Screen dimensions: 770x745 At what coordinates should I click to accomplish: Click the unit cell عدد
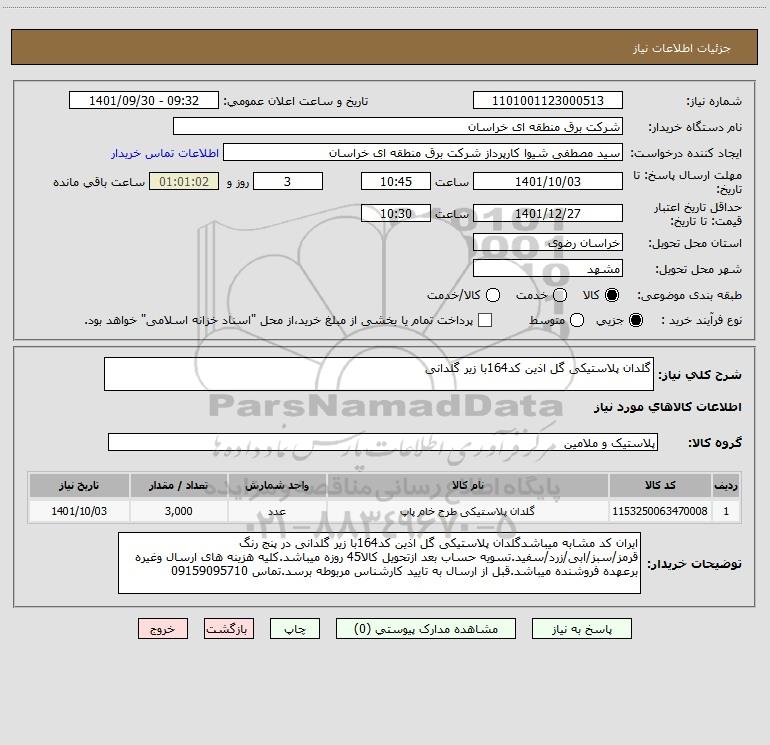[277, 511]
